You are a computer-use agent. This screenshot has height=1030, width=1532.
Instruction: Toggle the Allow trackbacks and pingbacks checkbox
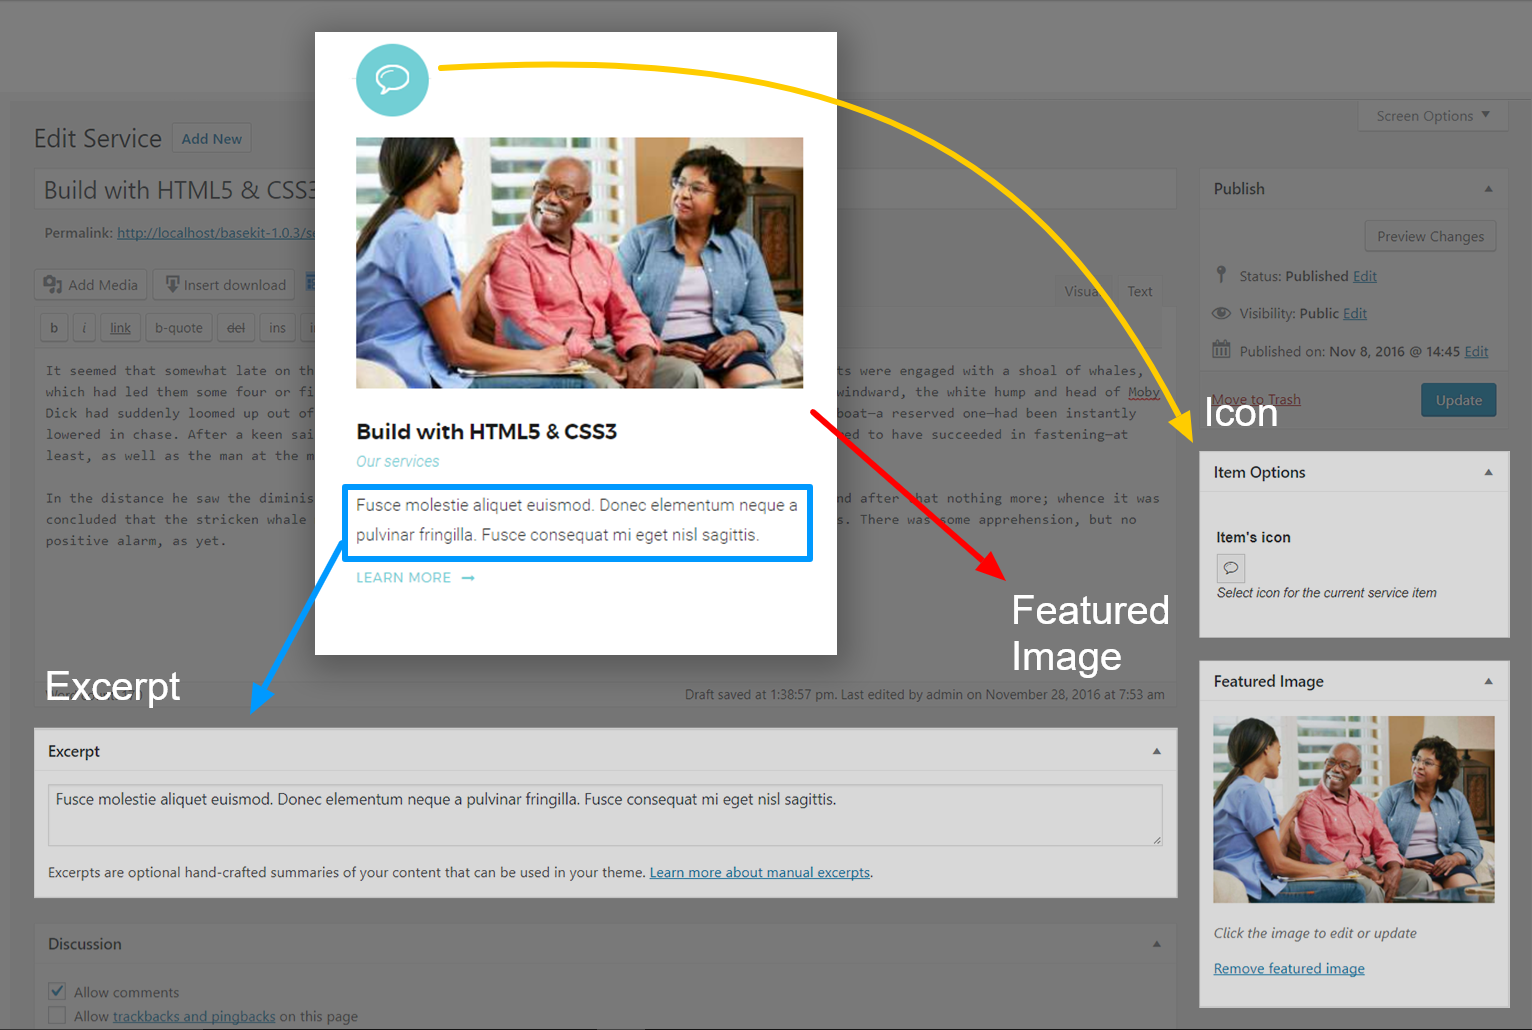[x=57, y=1016]
